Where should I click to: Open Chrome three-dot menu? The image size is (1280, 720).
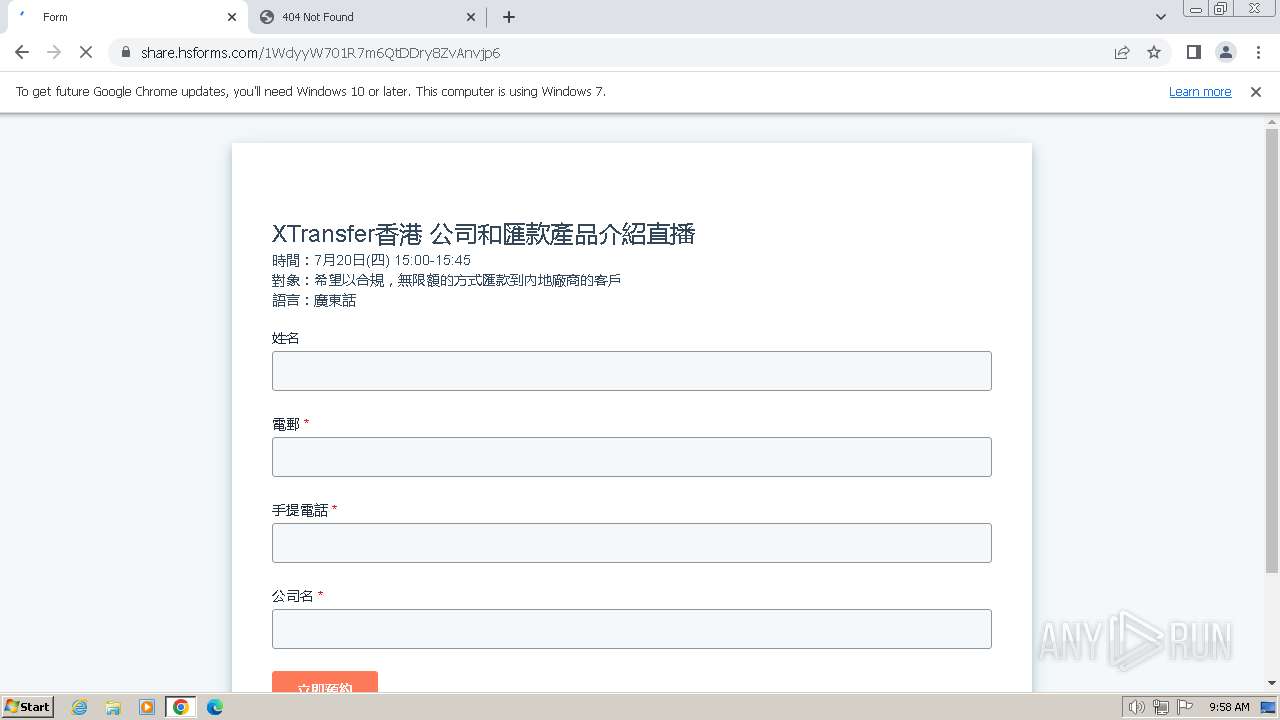tap(1258, 52)
